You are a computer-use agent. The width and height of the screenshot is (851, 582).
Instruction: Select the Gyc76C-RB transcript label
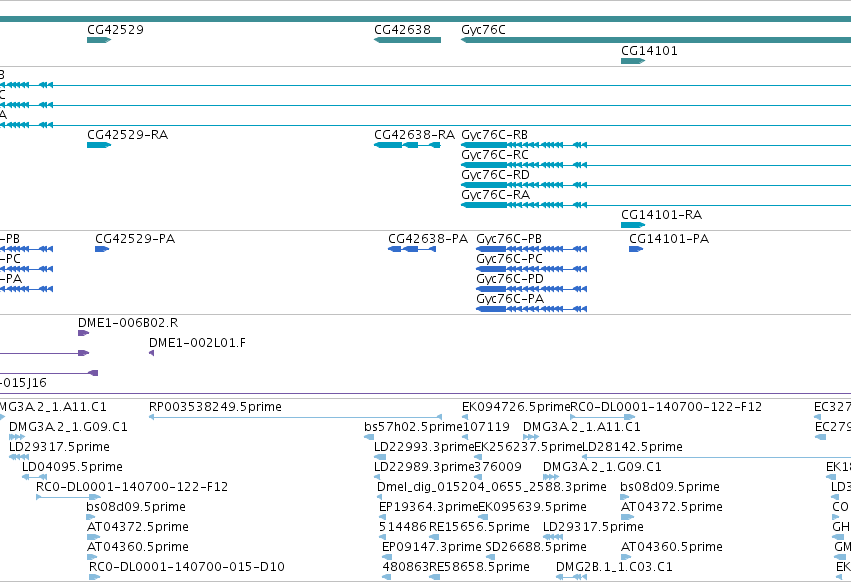point(494,135)
